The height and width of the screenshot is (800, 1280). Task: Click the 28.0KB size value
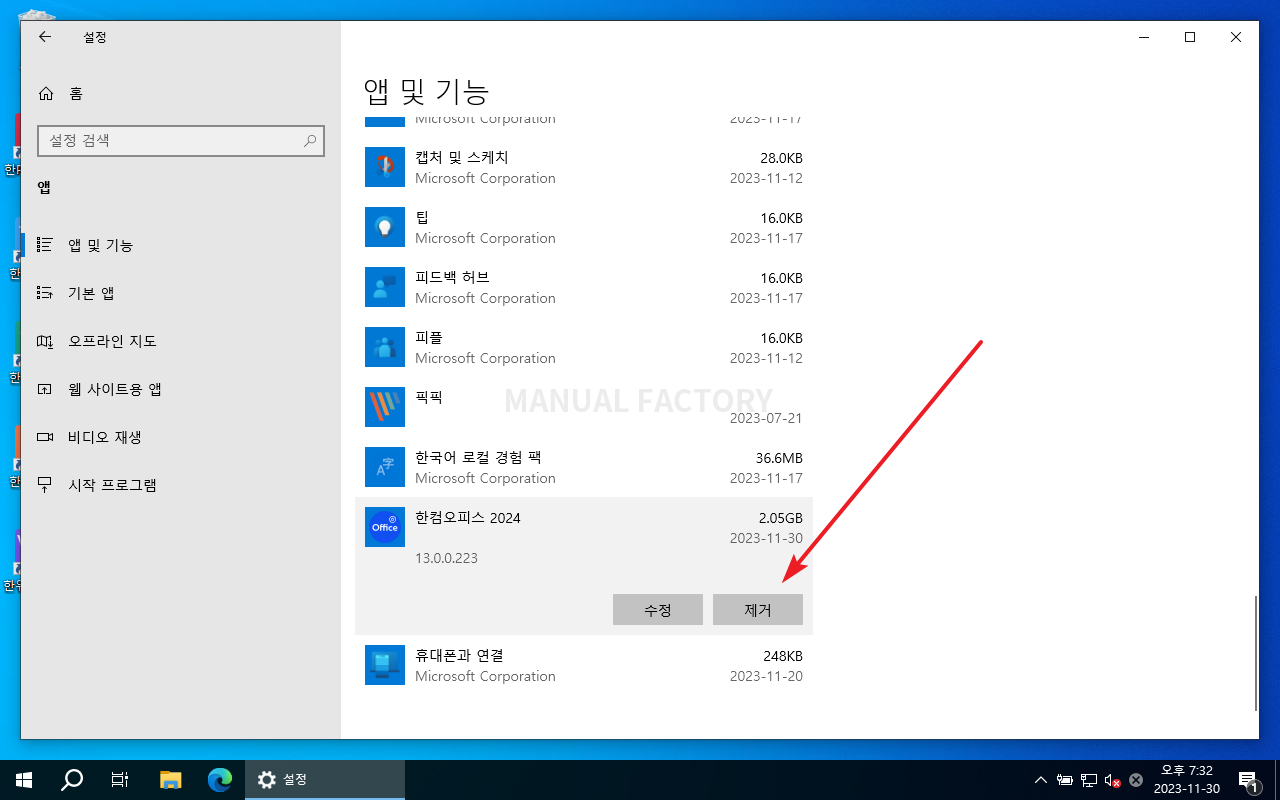click(781, 158)
